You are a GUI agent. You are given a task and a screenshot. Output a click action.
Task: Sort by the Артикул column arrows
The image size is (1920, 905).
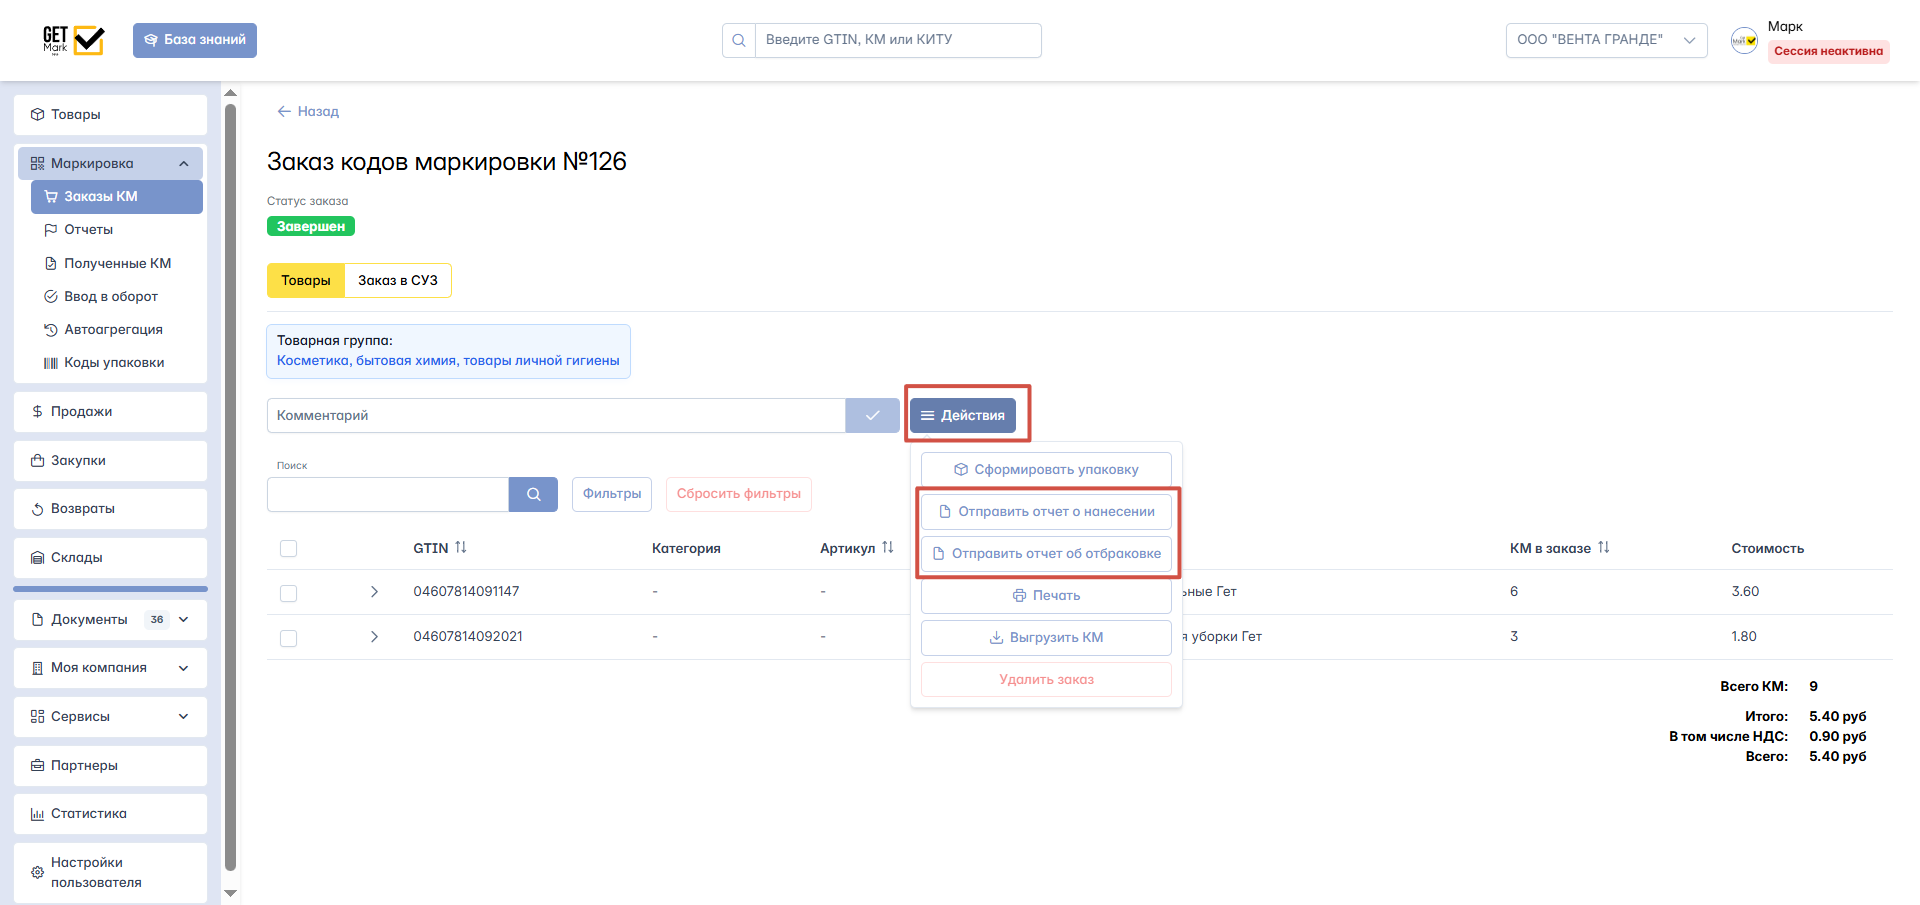[888, 548]
